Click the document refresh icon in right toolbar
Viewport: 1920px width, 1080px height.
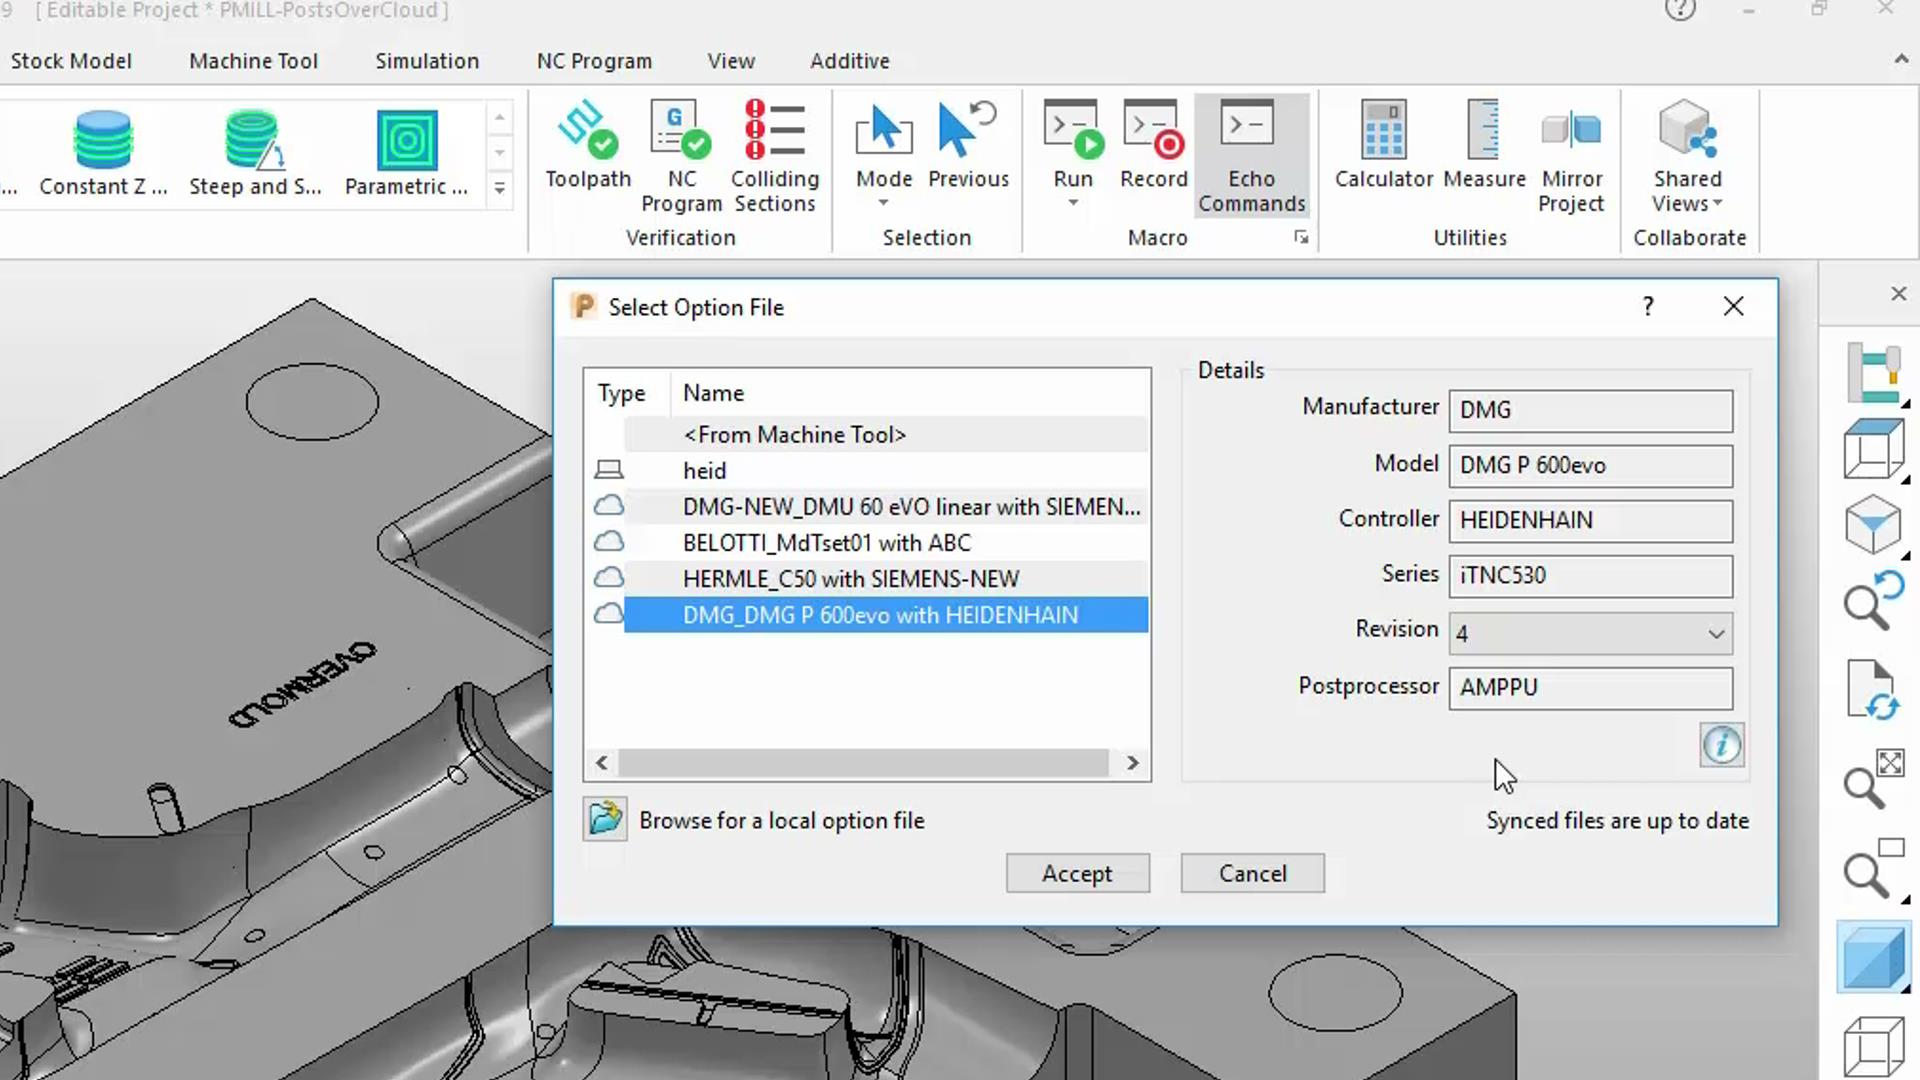tap(1873, 689)
